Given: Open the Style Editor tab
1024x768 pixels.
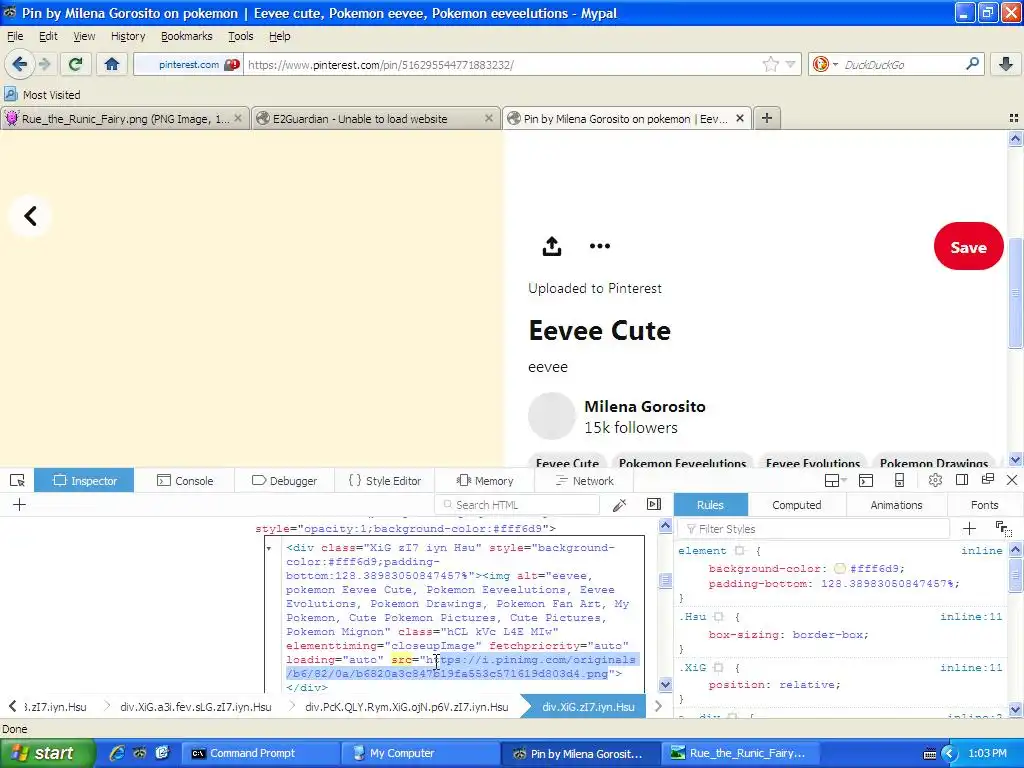Looking at the screenshot, I should coord(385,481).
